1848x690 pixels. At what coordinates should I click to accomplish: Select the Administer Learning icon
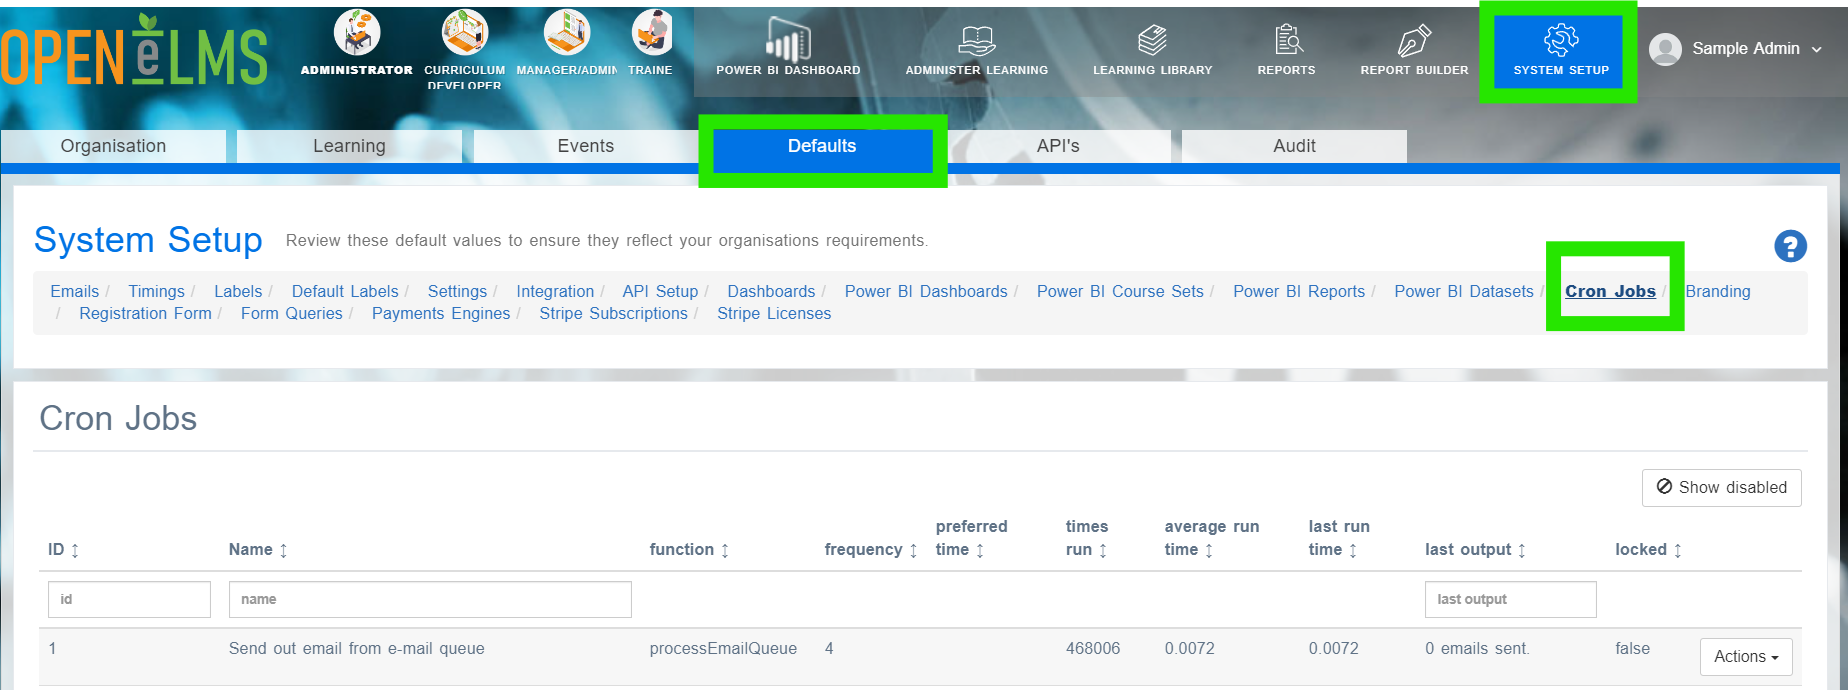(x=976, y=40)
